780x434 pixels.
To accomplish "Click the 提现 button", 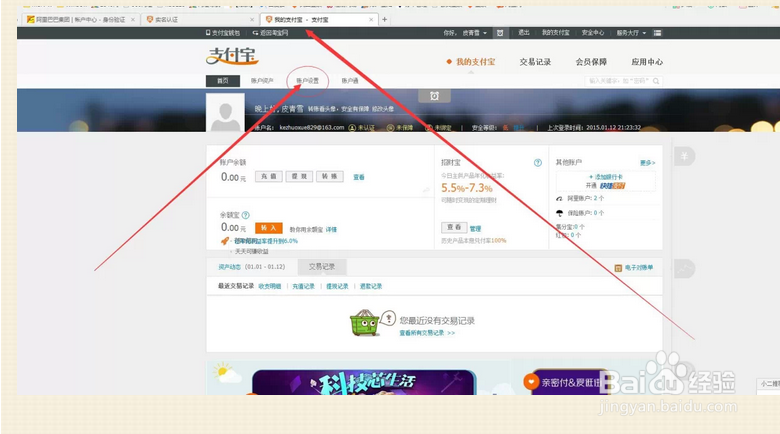I will 299,176.
